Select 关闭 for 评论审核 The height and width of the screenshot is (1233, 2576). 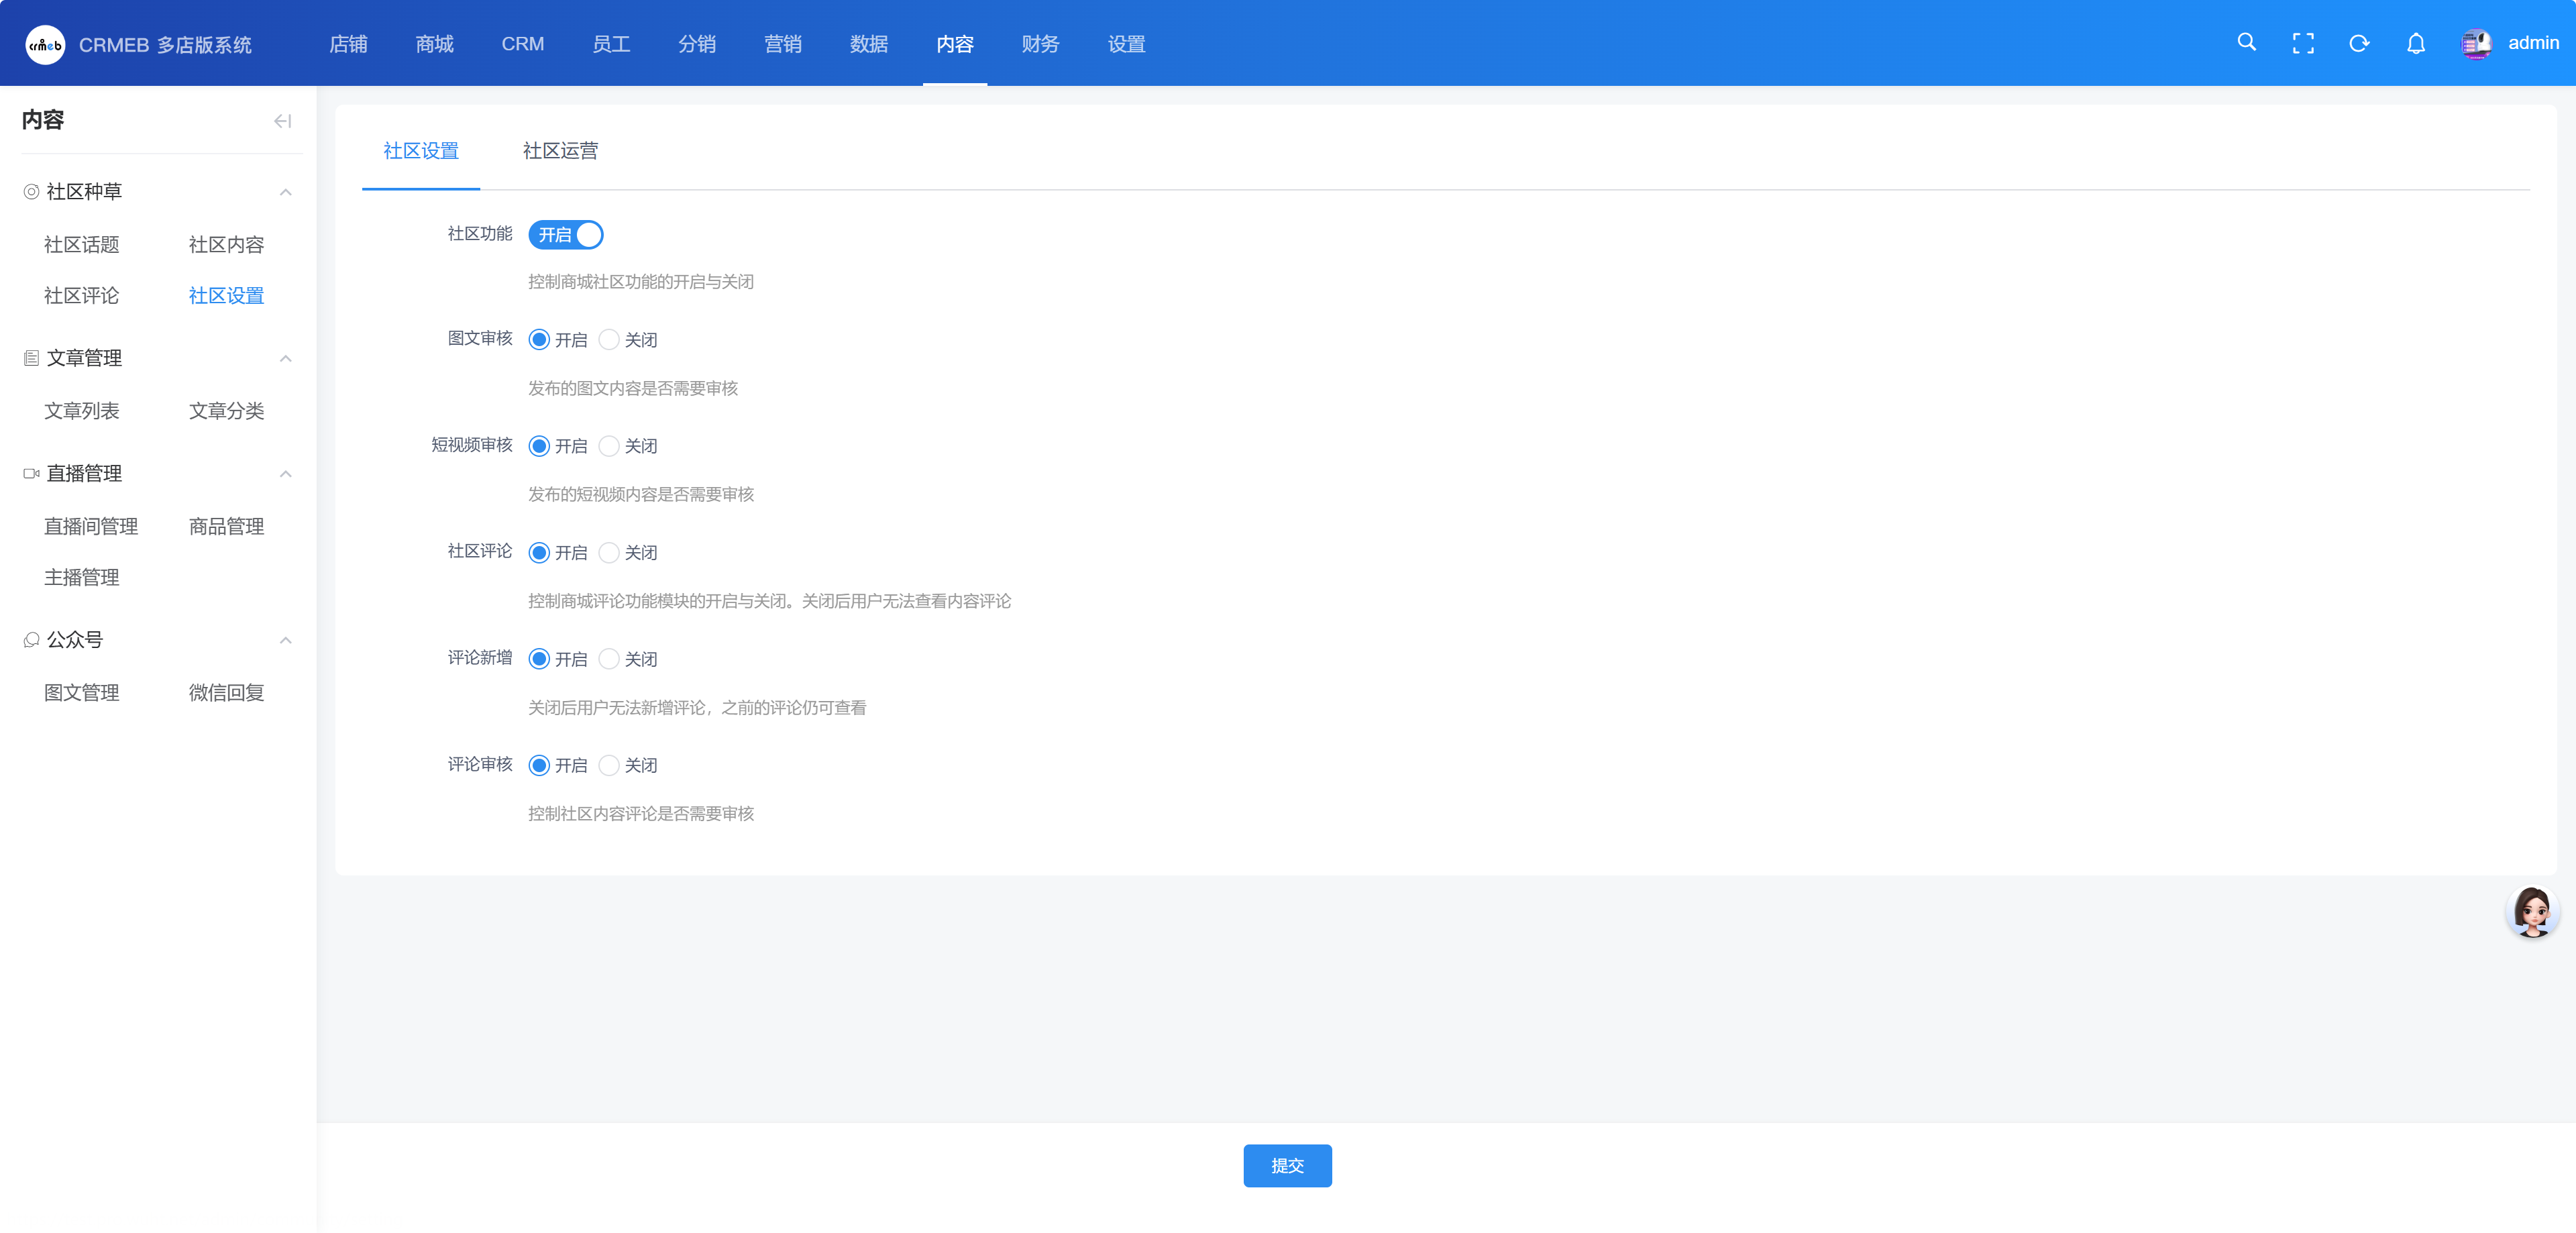tap(609, 765)
